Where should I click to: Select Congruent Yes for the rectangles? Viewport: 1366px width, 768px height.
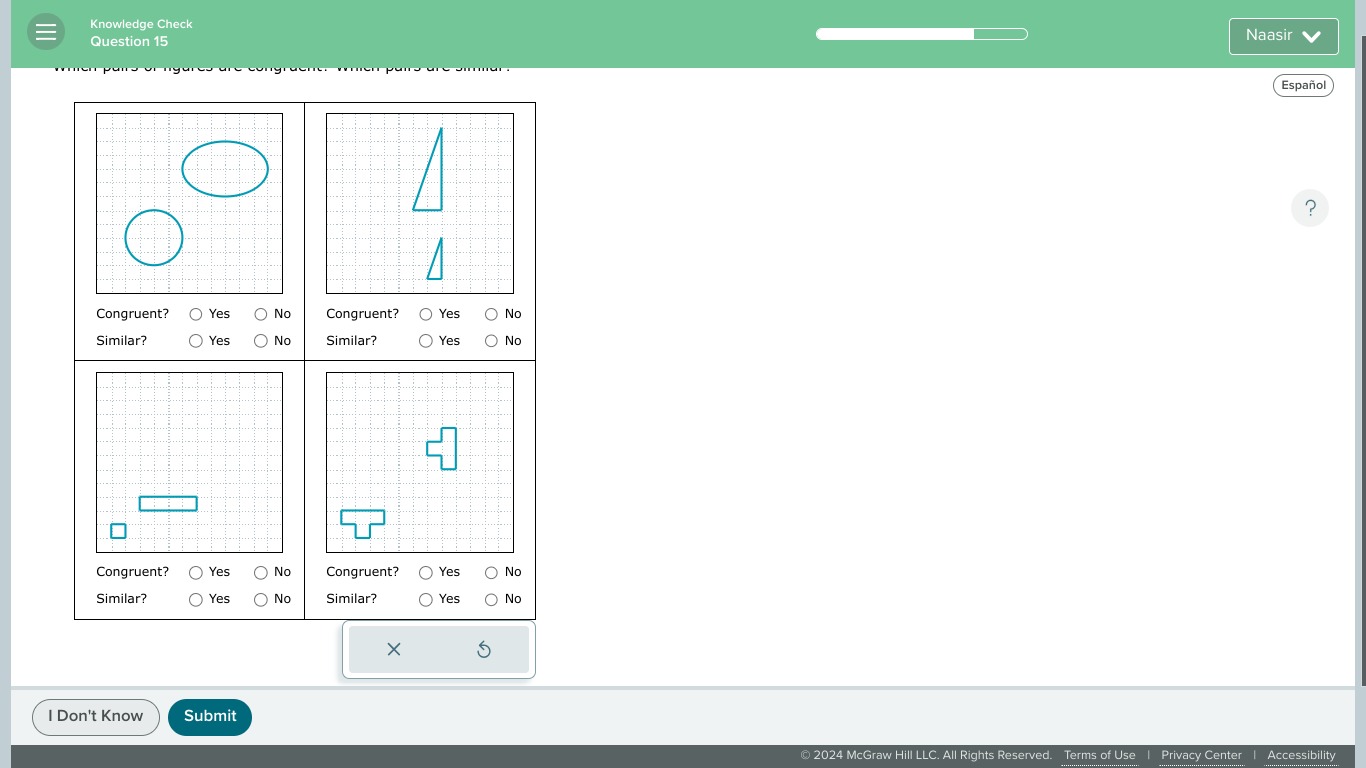[x=196, y=573]
